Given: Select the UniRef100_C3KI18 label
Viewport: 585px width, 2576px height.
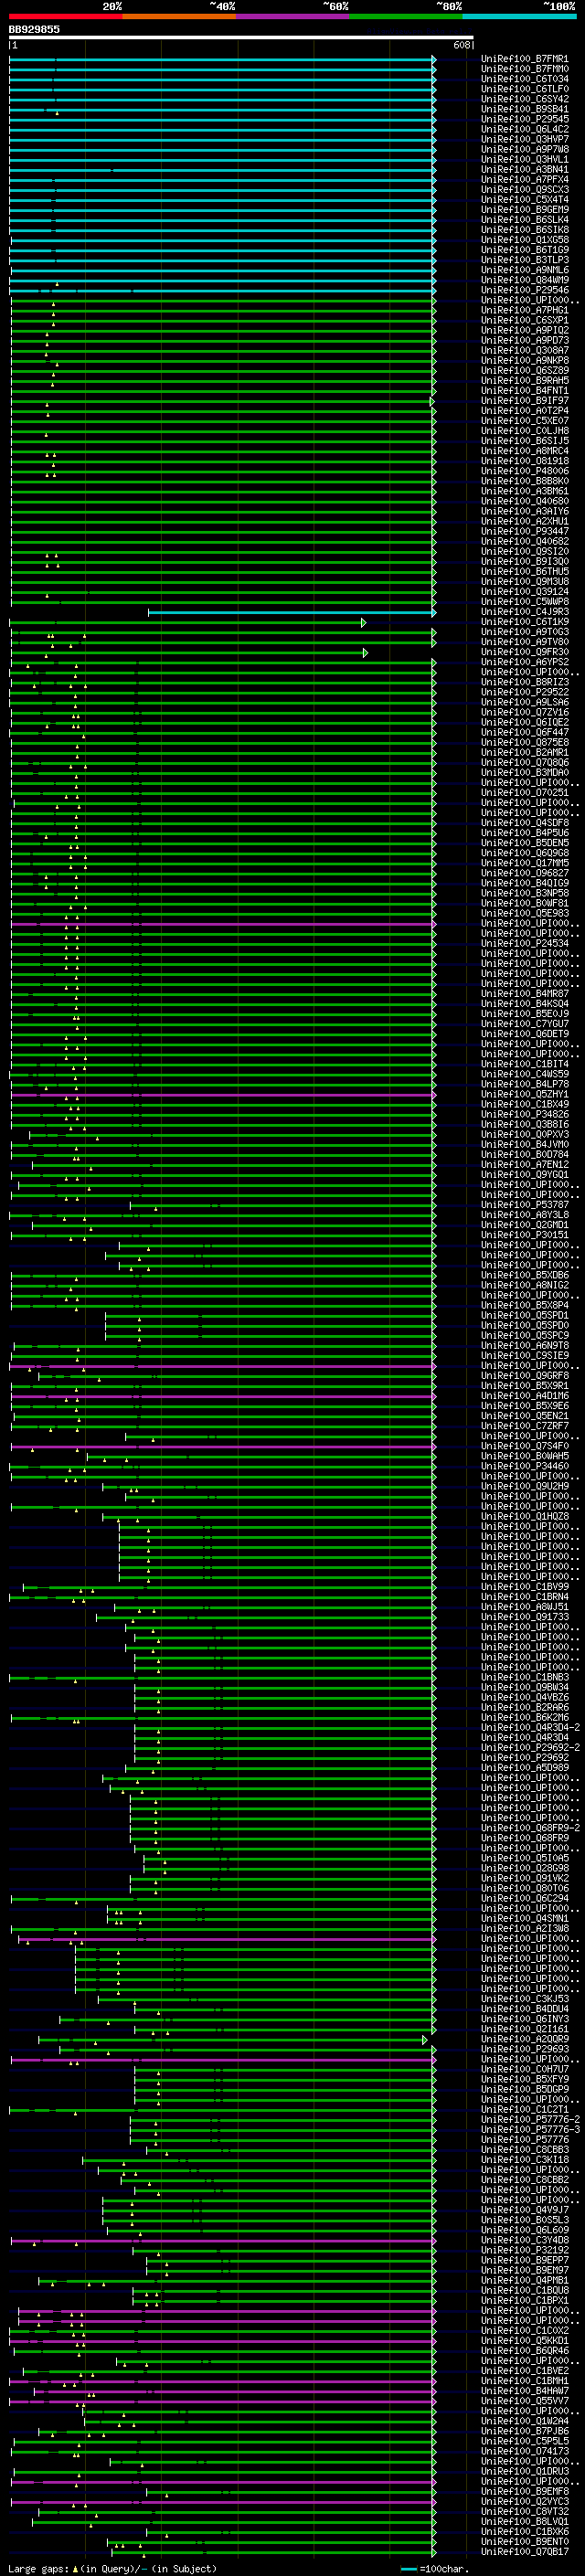Looking at the screenshot, I should (x=524, y=2159).
